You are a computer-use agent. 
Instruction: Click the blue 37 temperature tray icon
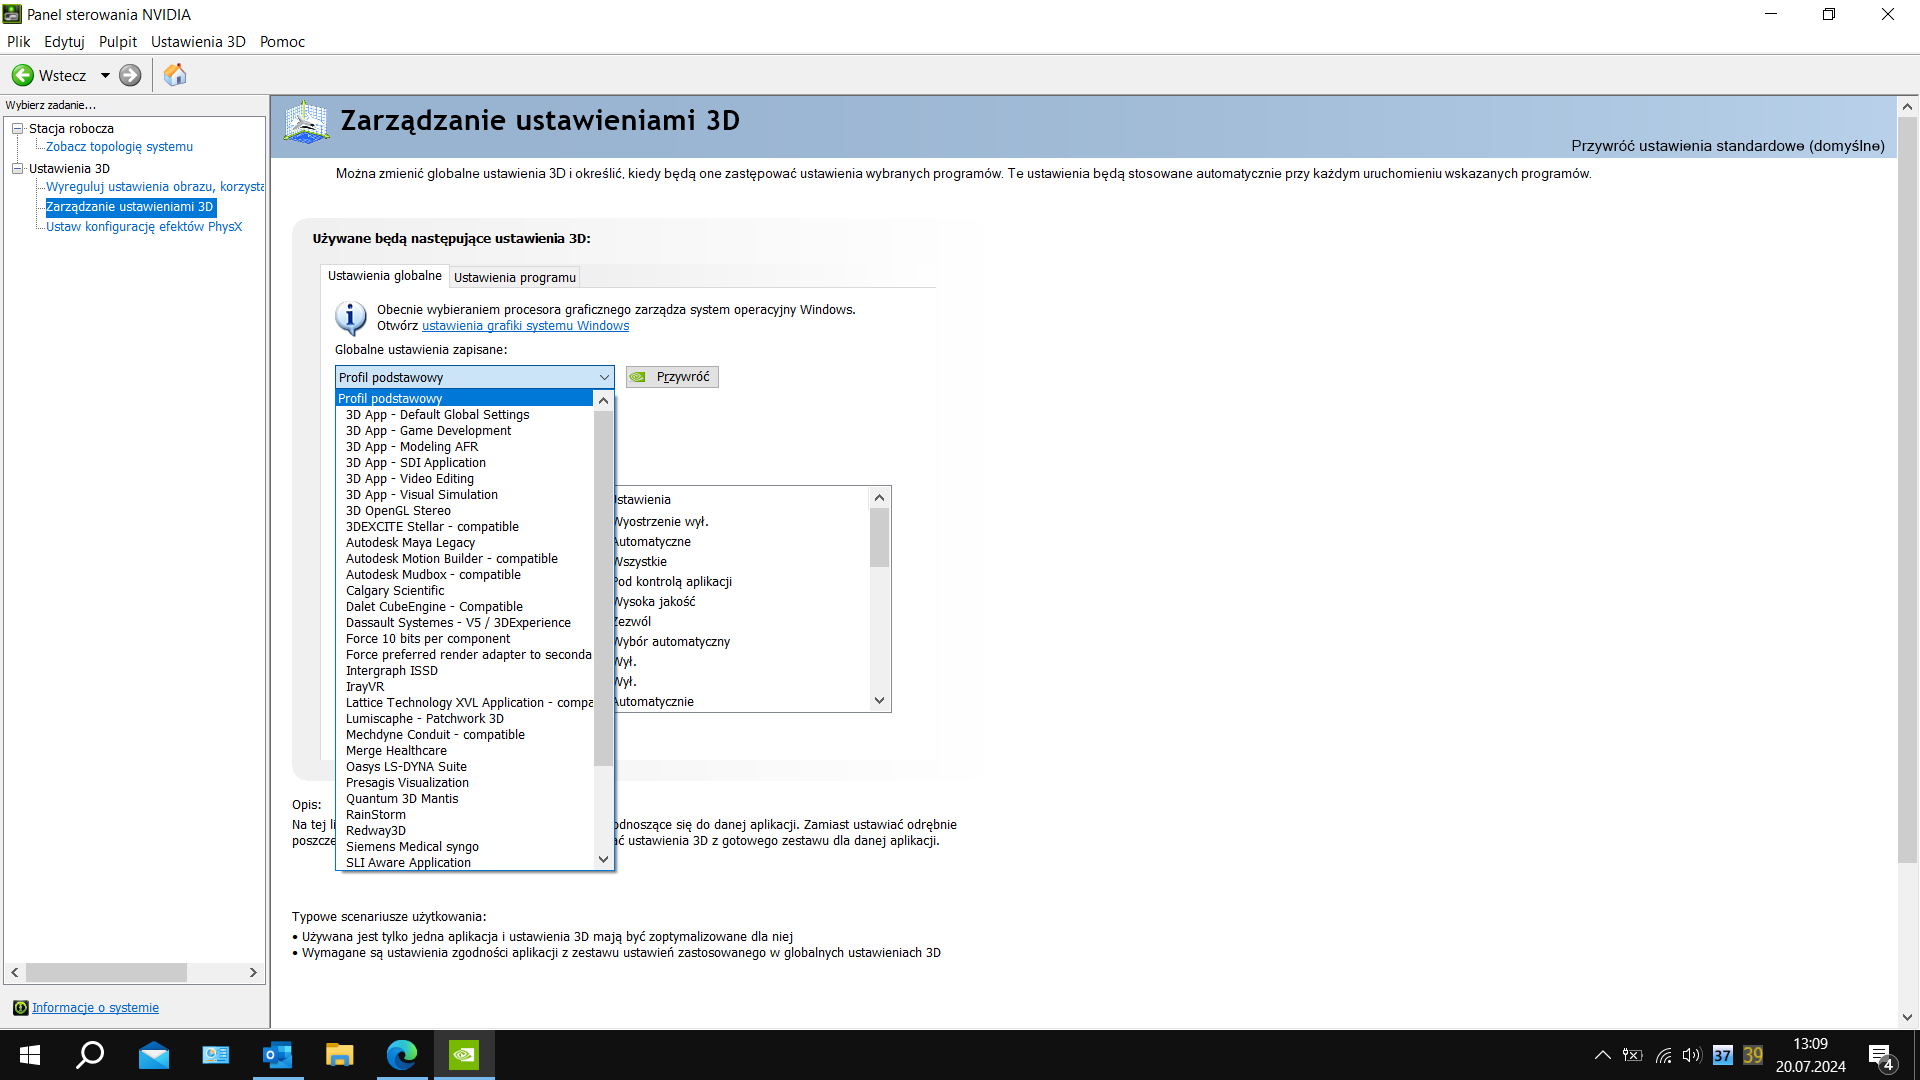(x=1723, y=1055)
